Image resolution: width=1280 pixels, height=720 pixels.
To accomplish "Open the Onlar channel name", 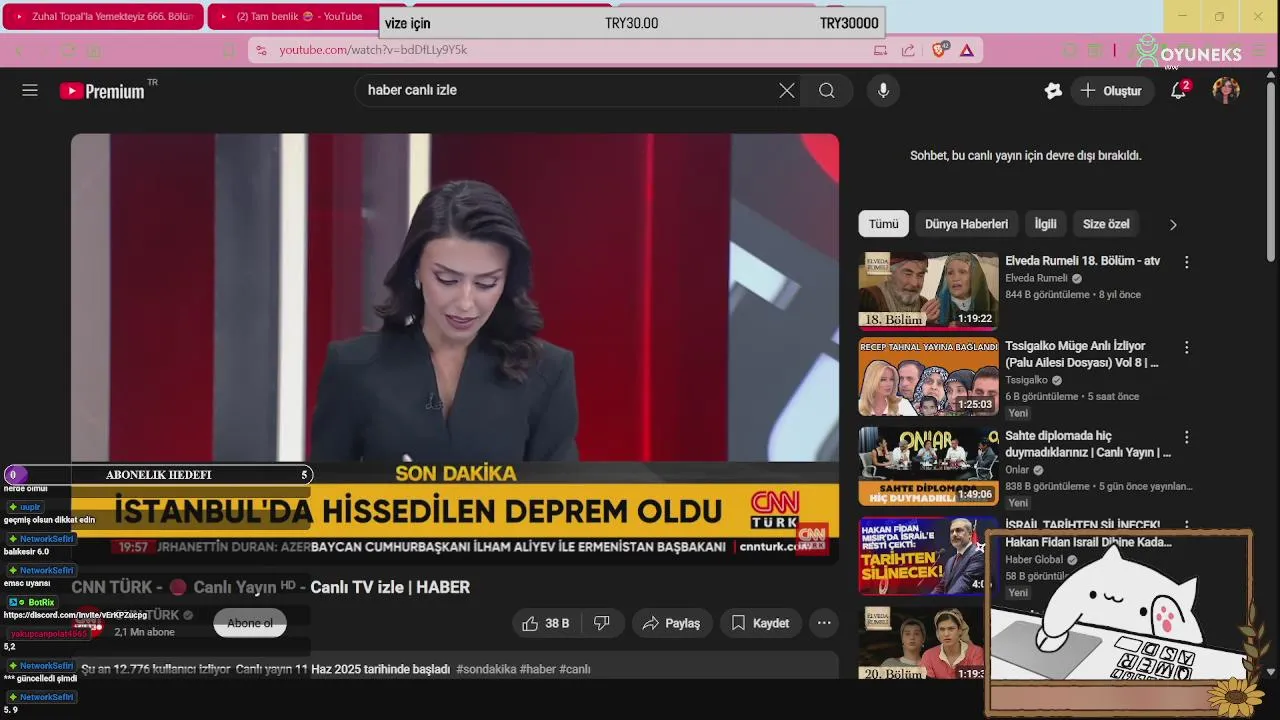I will click(x=1017, y=470).
